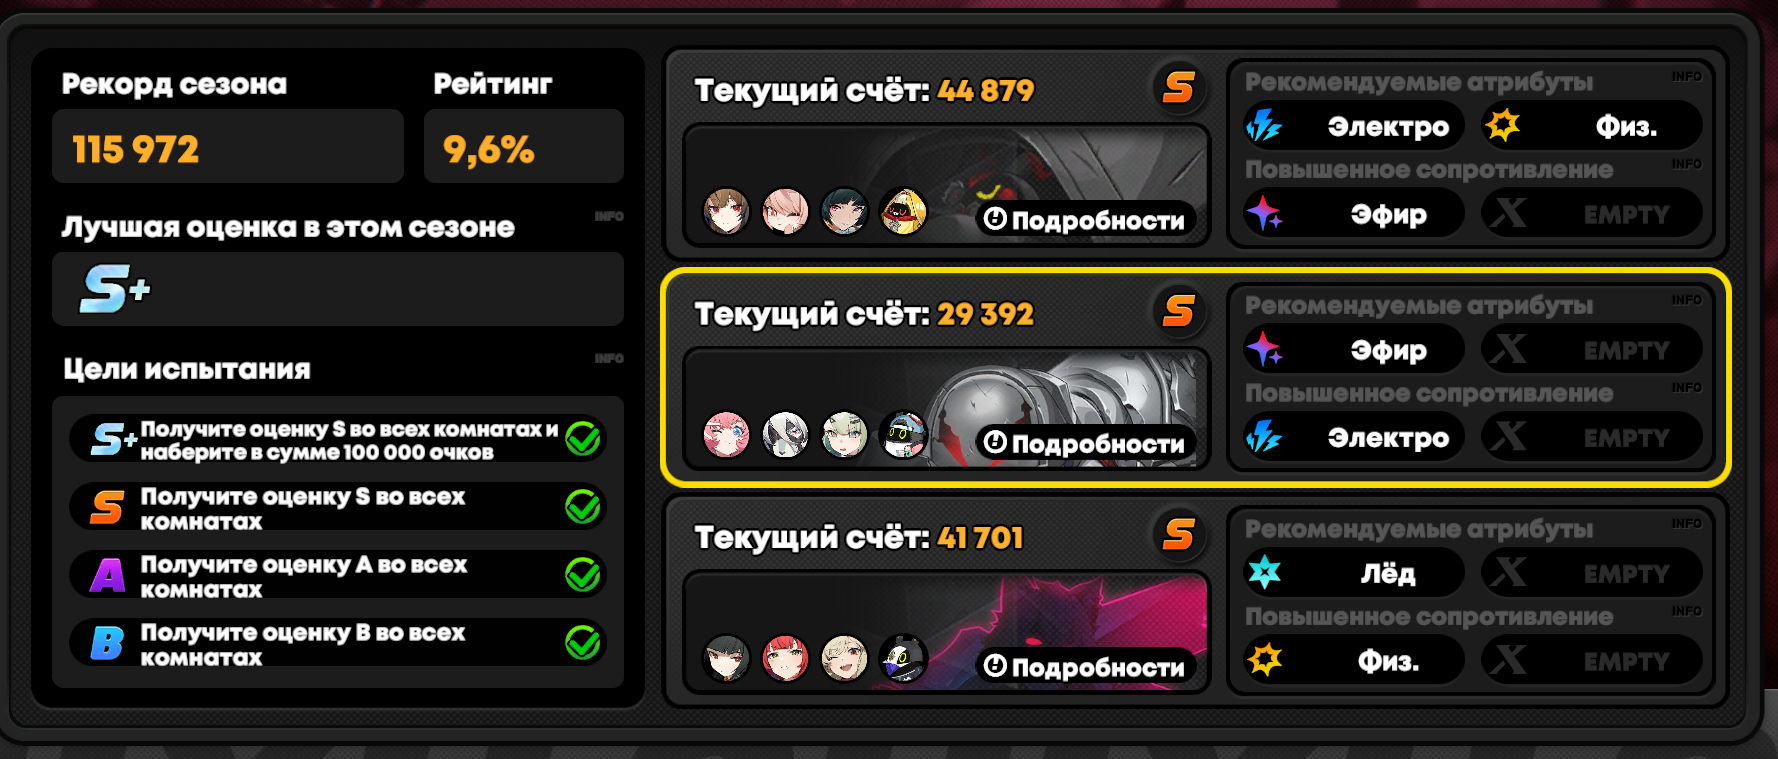Select the season record field showing 115 972
The height and width of the screenshot is (759, 1778).
[228, 147]
